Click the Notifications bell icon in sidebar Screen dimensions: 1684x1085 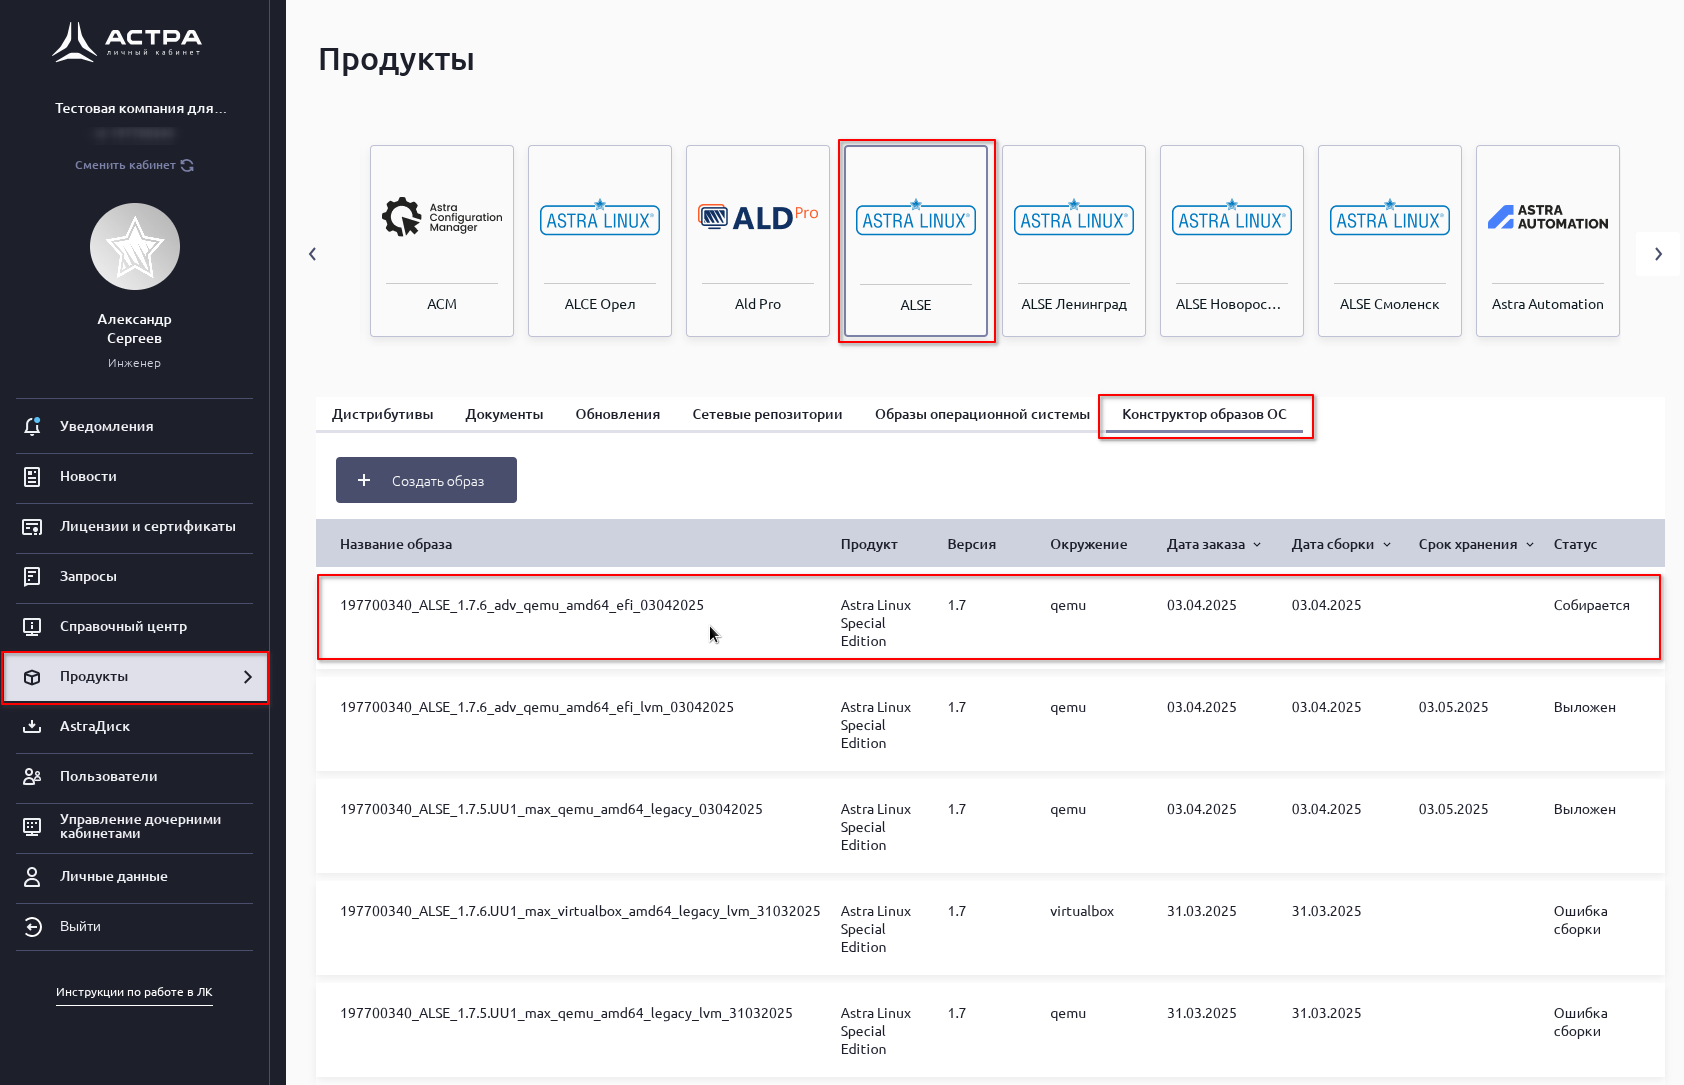click(x=32, y=426)
